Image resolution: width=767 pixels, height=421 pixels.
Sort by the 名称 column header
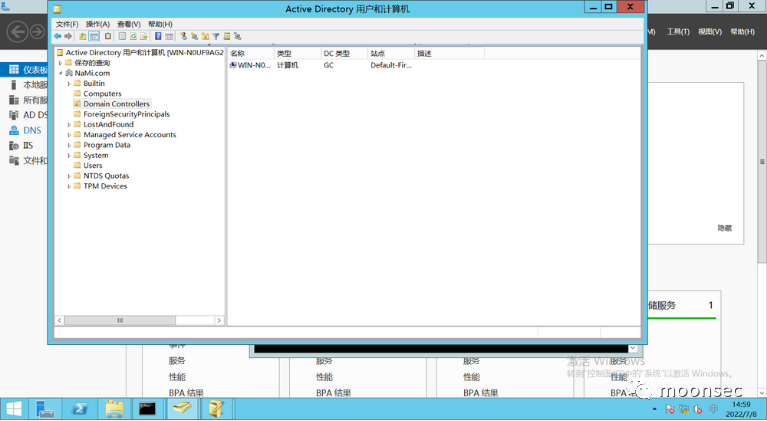coord(251,53)
